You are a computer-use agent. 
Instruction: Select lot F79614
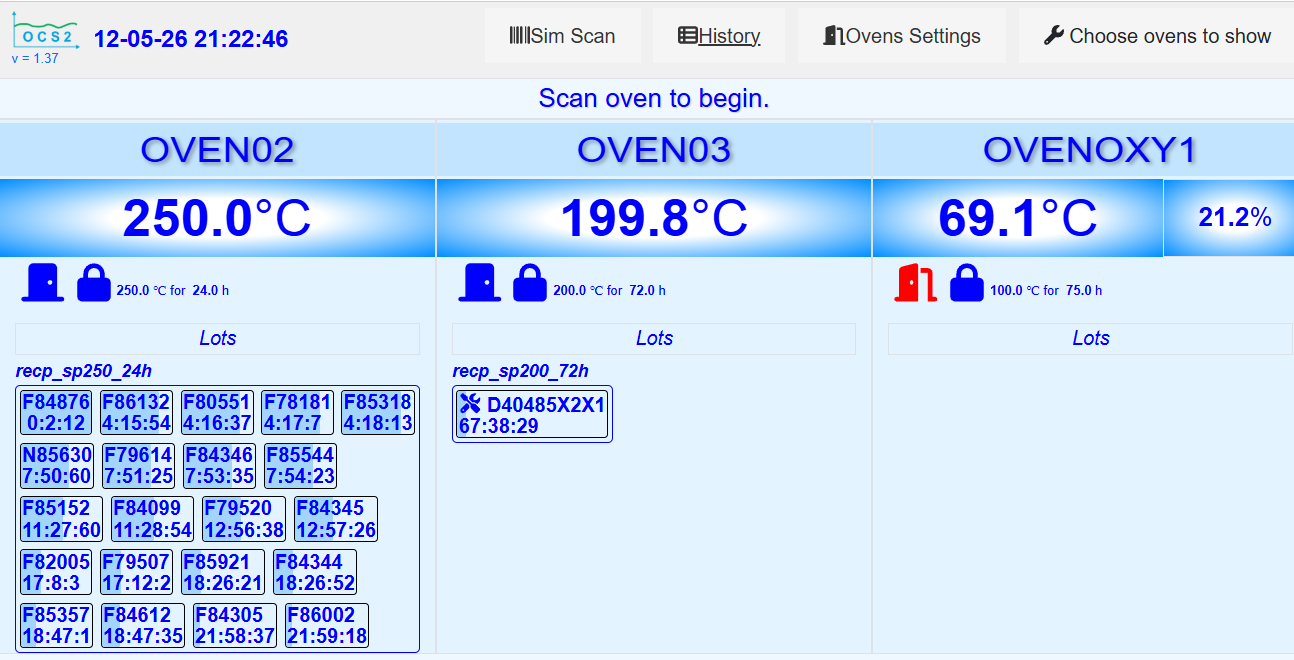pyautogui.click(x=138, y=465)
